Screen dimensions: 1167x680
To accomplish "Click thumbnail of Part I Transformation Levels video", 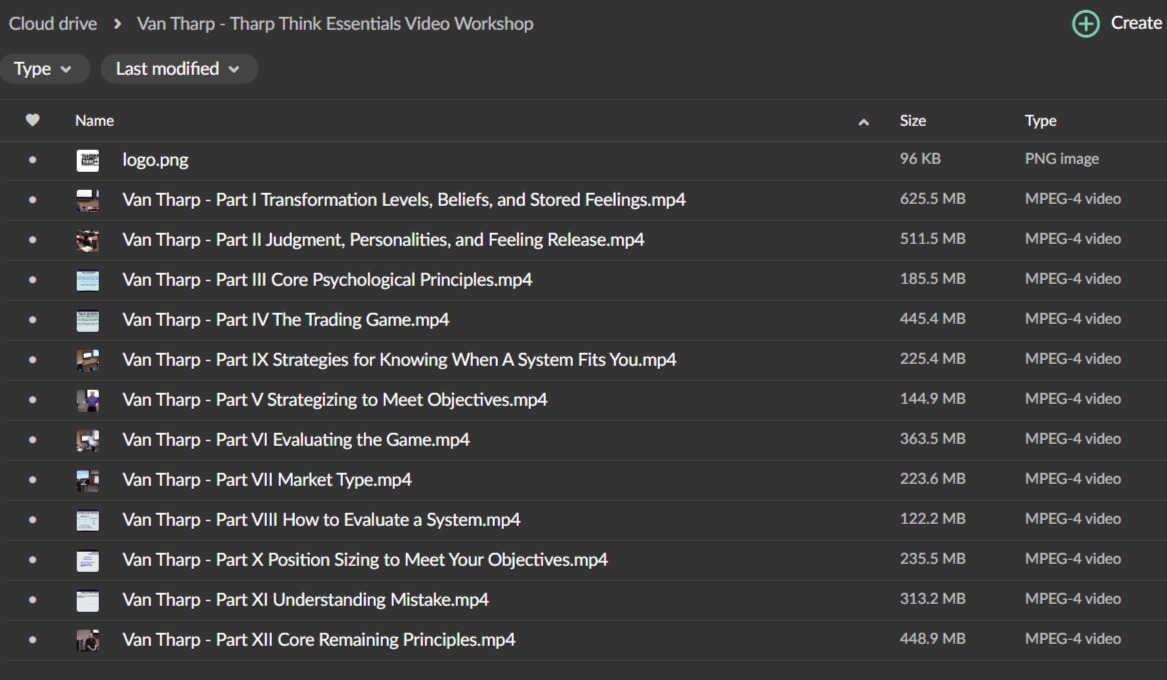I will pos(88,200).
